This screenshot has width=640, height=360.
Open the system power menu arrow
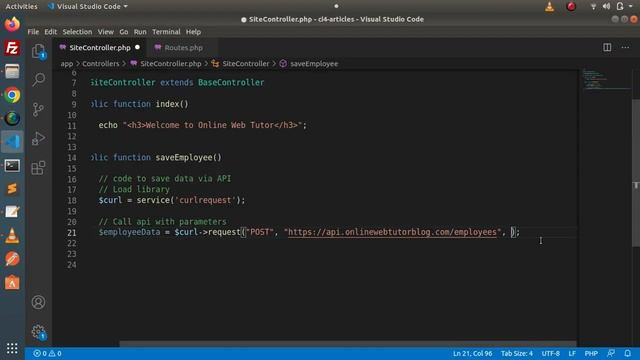(x=631, y=6)
